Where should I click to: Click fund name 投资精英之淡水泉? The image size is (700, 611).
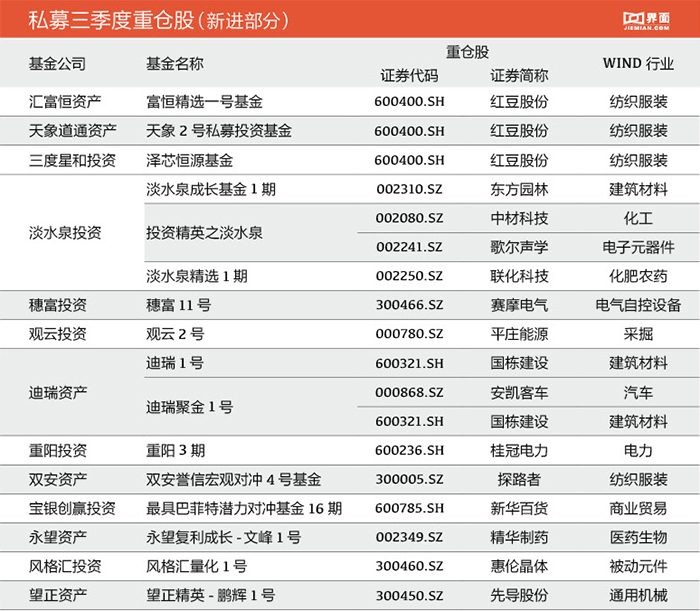point(204,233)
